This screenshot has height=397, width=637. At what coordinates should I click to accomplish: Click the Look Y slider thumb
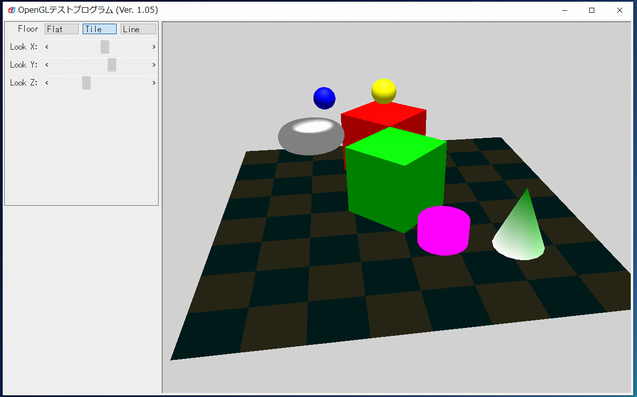tap(112, 65)
